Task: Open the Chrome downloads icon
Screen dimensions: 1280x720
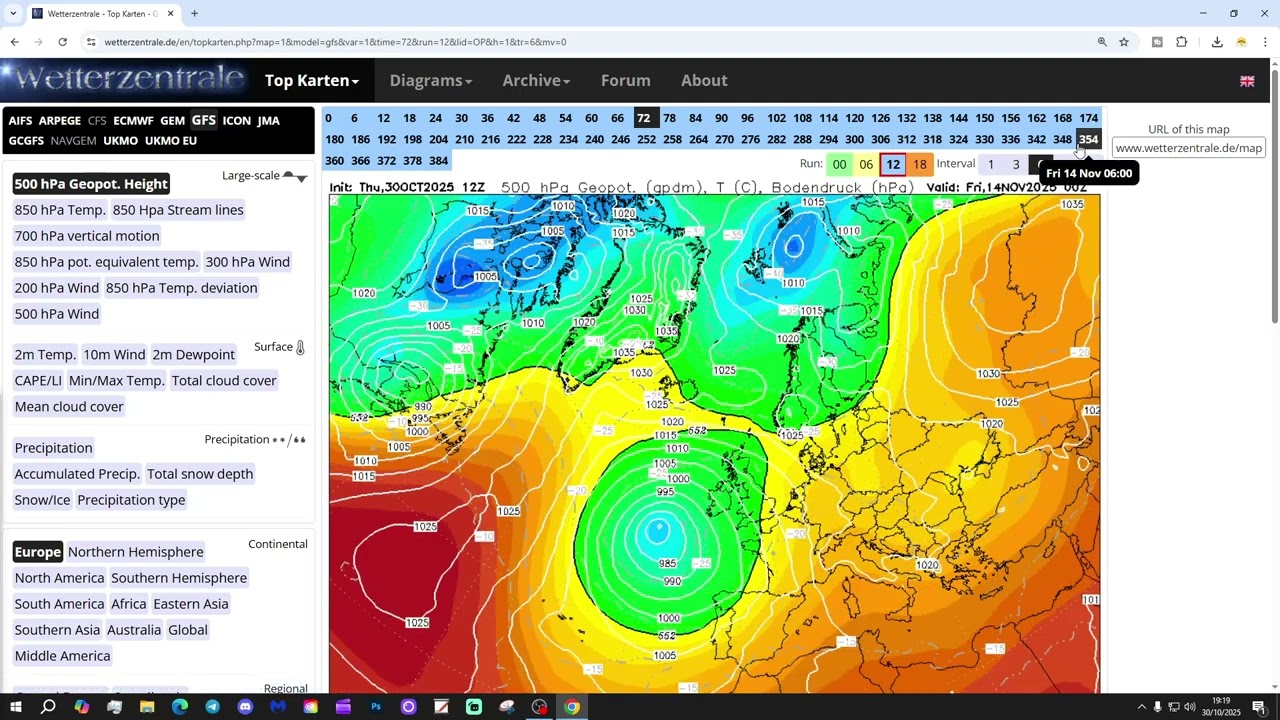Action: 1217,42
